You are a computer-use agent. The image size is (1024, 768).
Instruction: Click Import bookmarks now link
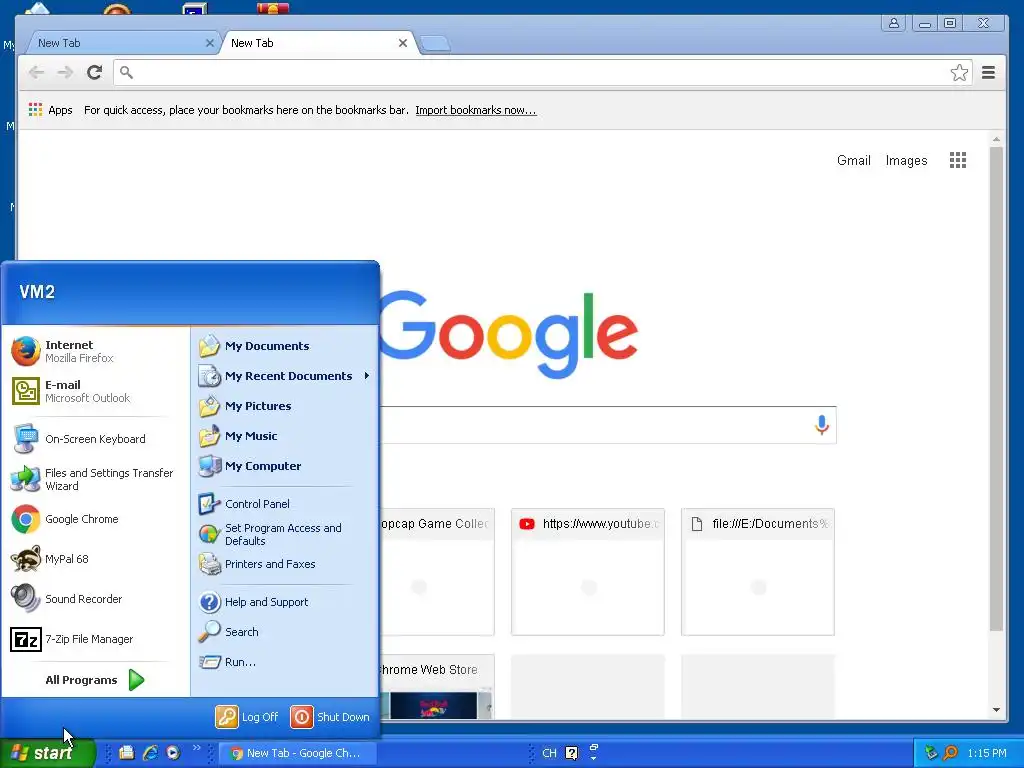click(x=475, y=110)
